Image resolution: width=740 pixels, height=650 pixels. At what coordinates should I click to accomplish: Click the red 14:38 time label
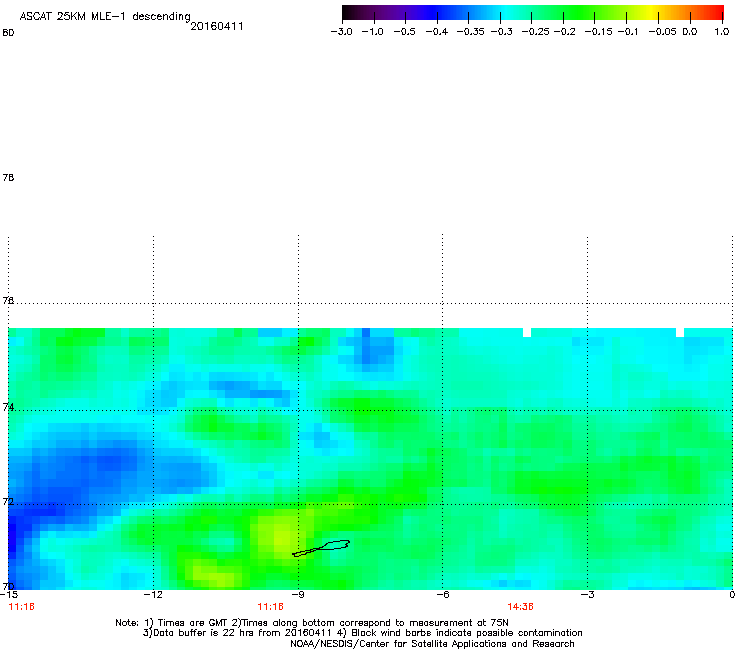(521, 607)
